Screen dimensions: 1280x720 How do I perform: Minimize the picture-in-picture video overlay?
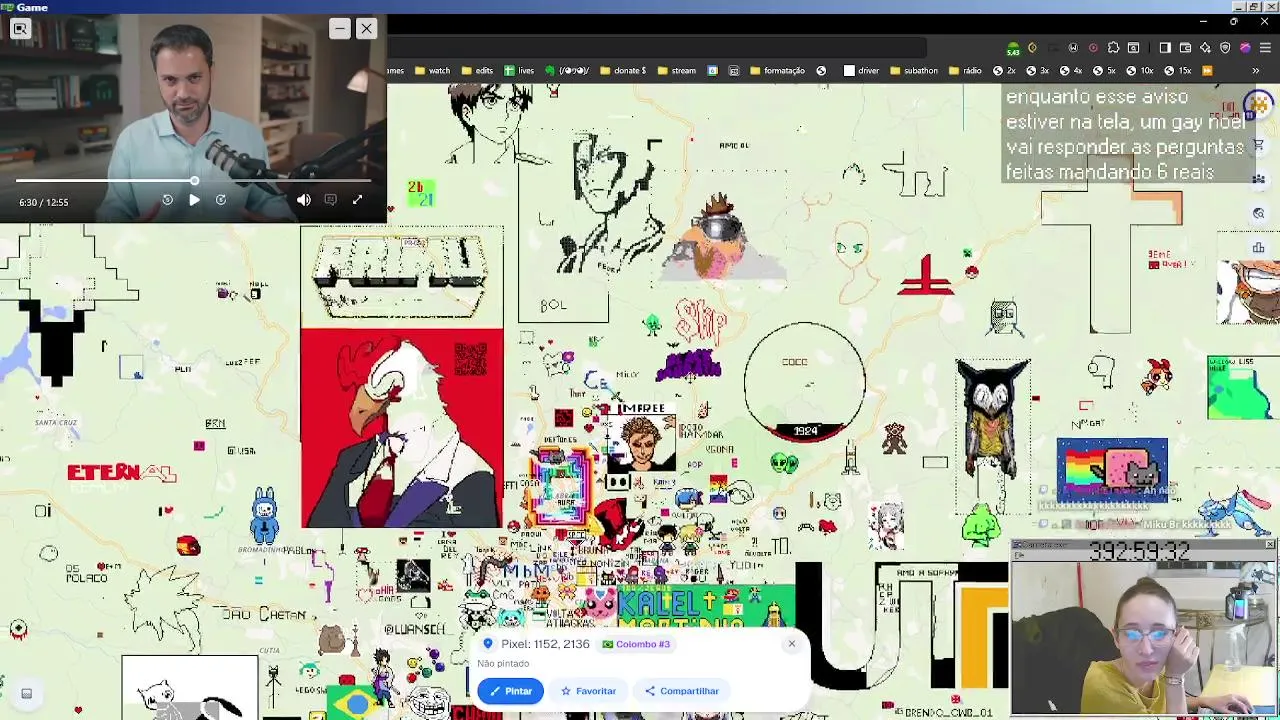[x=340, y=29]
